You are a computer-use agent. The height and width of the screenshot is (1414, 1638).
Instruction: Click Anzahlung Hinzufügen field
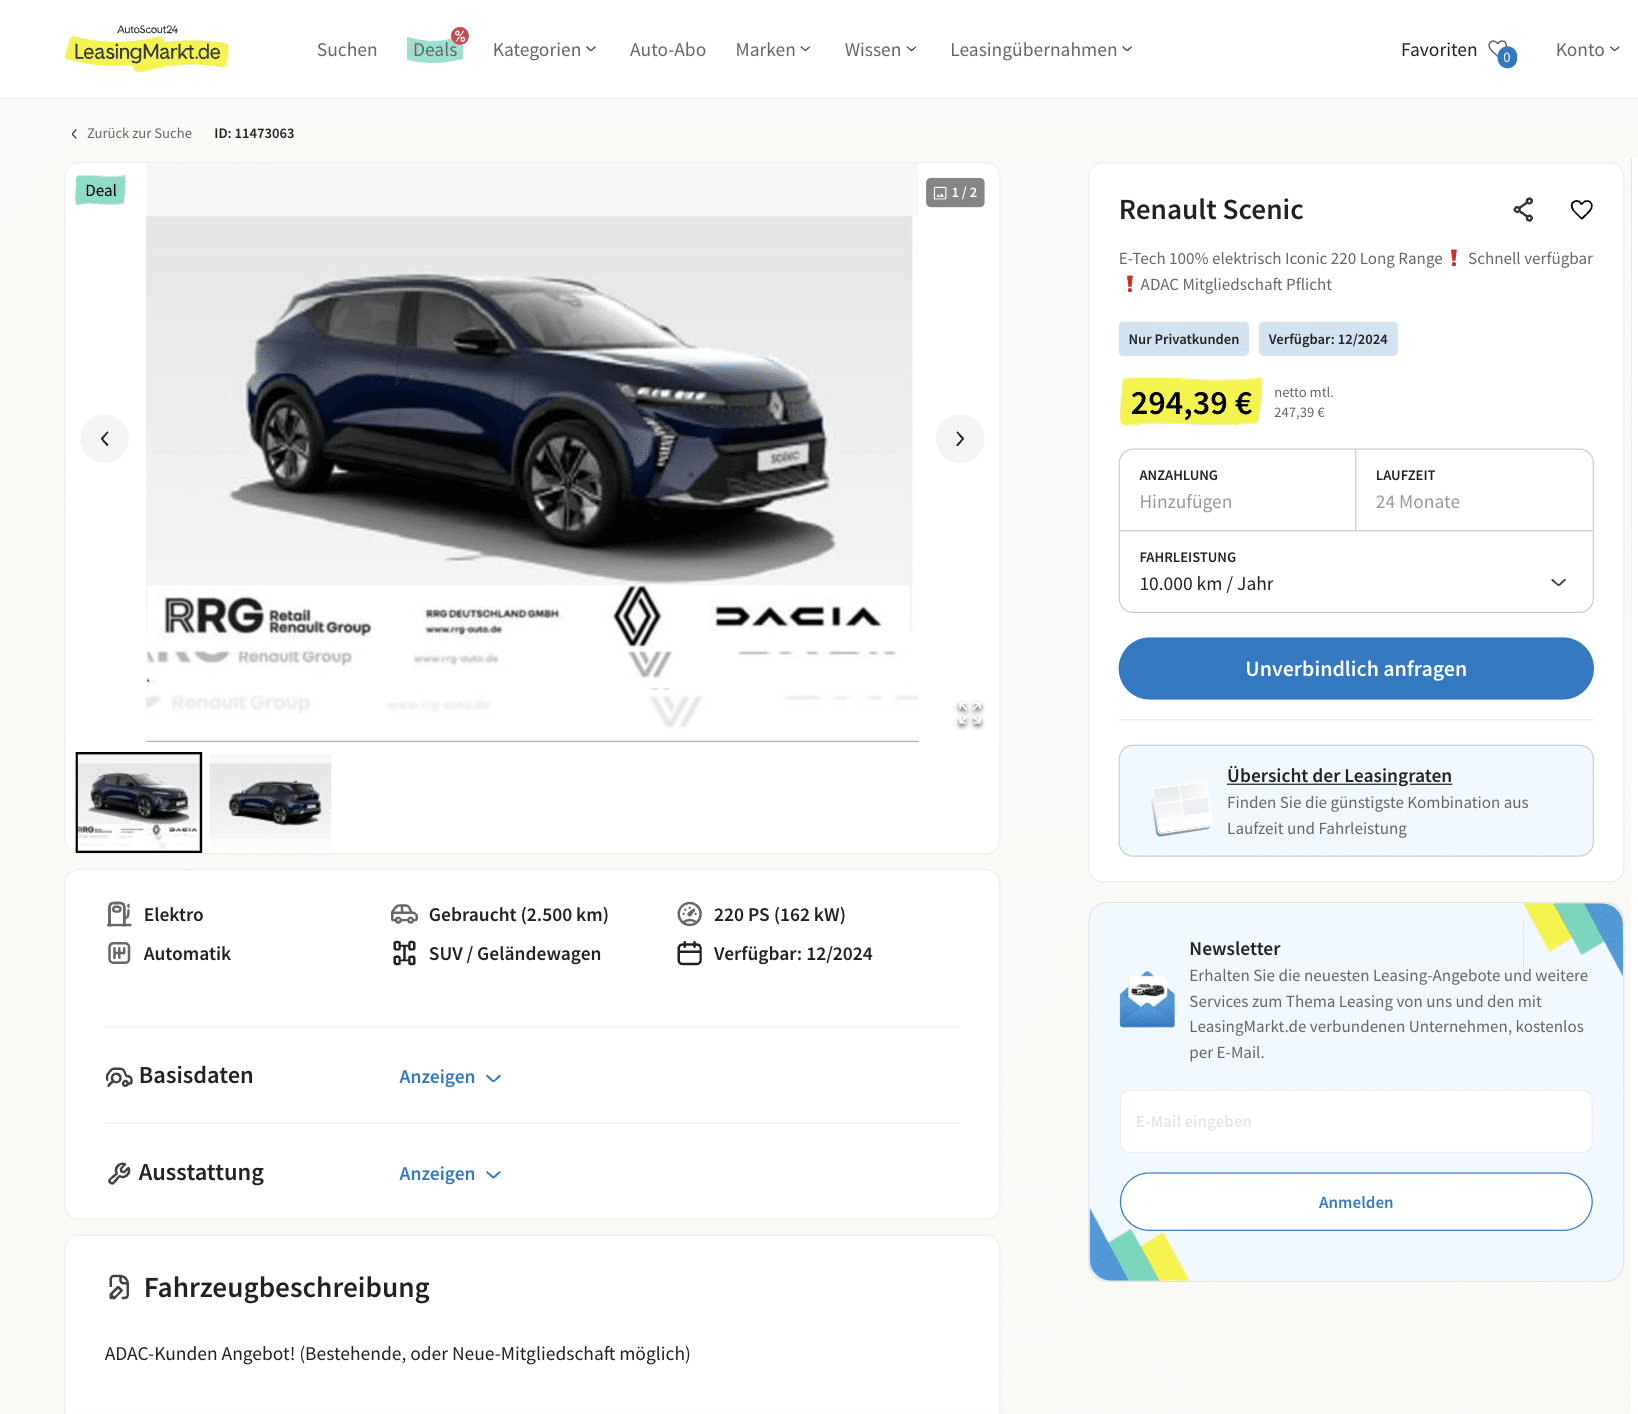click(1237, 490)
